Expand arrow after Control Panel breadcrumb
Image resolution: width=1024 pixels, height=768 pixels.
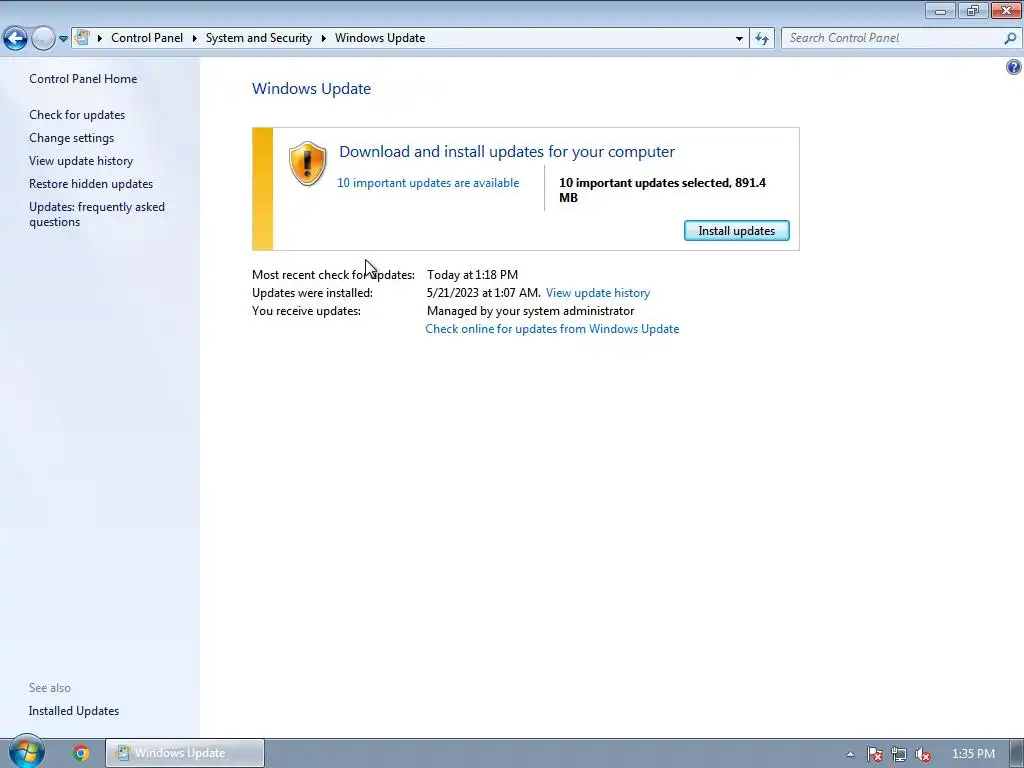tap(195, 39)
